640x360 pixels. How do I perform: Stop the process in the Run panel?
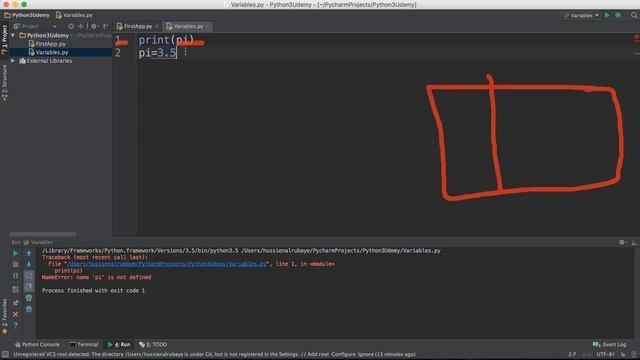click(16, 264)
